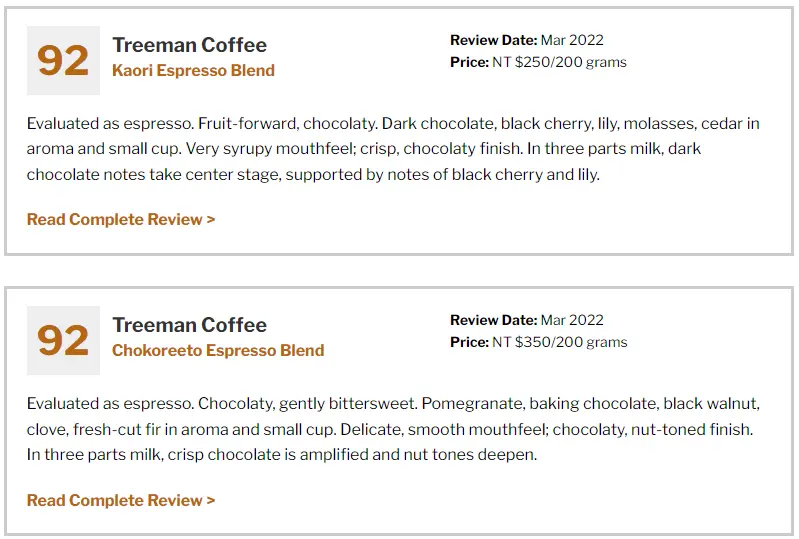
Task: Click "Review Date:" label in the Kaori card
Action: click(493, 41)
